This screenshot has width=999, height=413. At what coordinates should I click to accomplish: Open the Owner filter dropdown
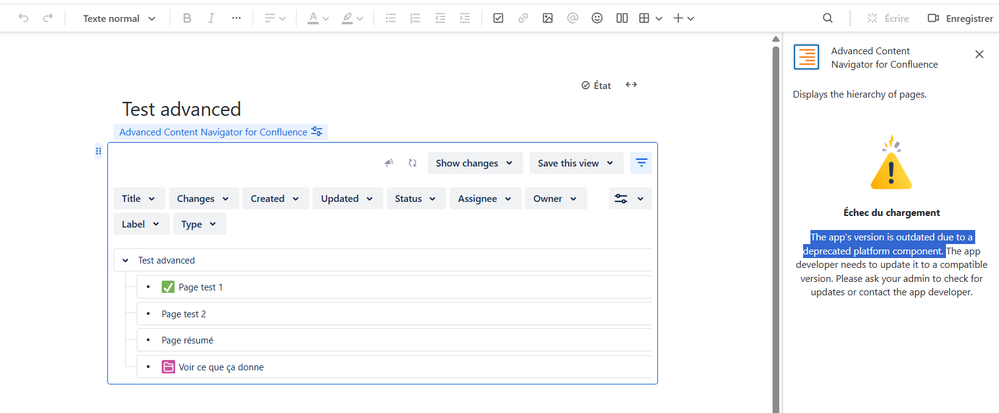point(556,198)
